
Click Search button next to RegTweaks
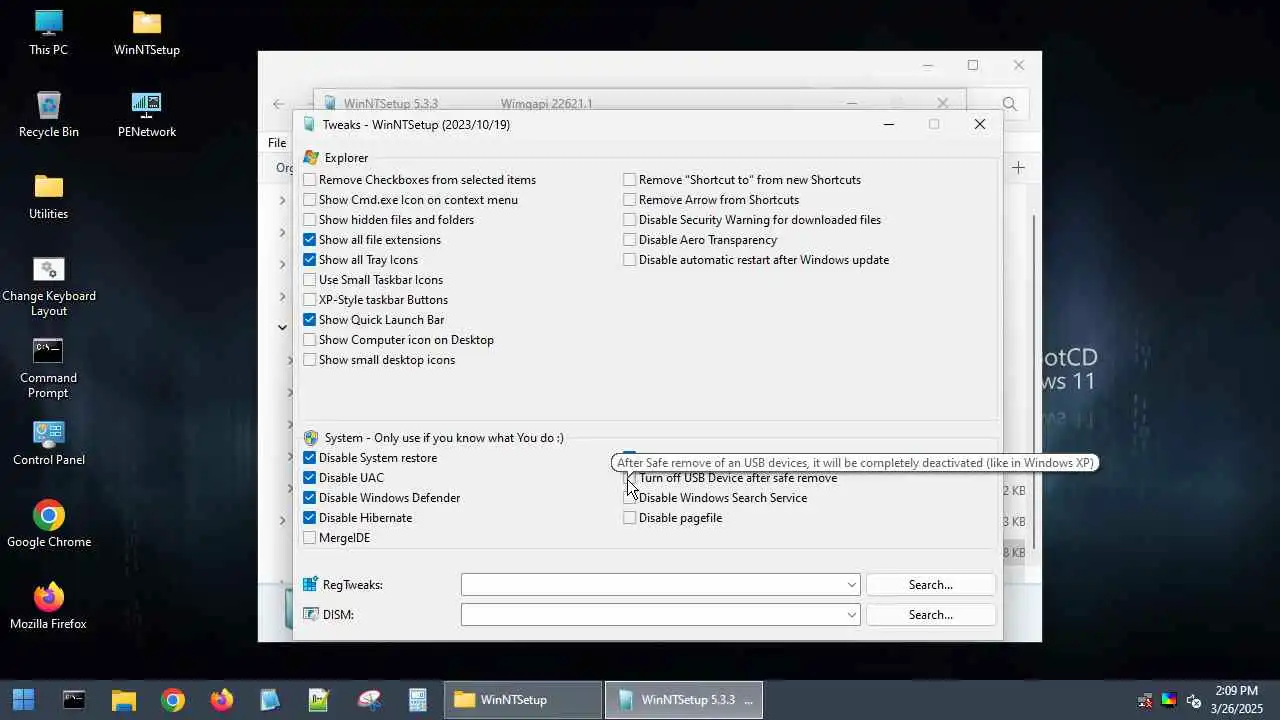point(931,585)
